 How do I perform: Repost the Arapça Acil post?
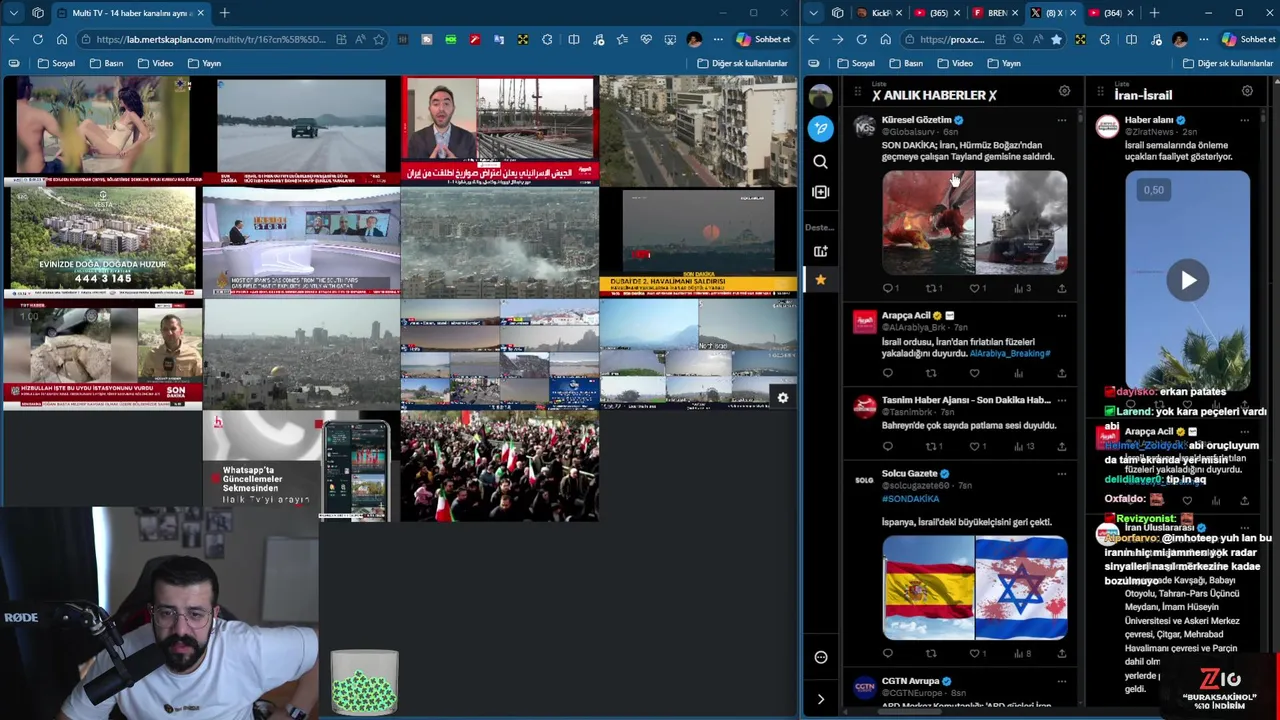pos(931,373)
